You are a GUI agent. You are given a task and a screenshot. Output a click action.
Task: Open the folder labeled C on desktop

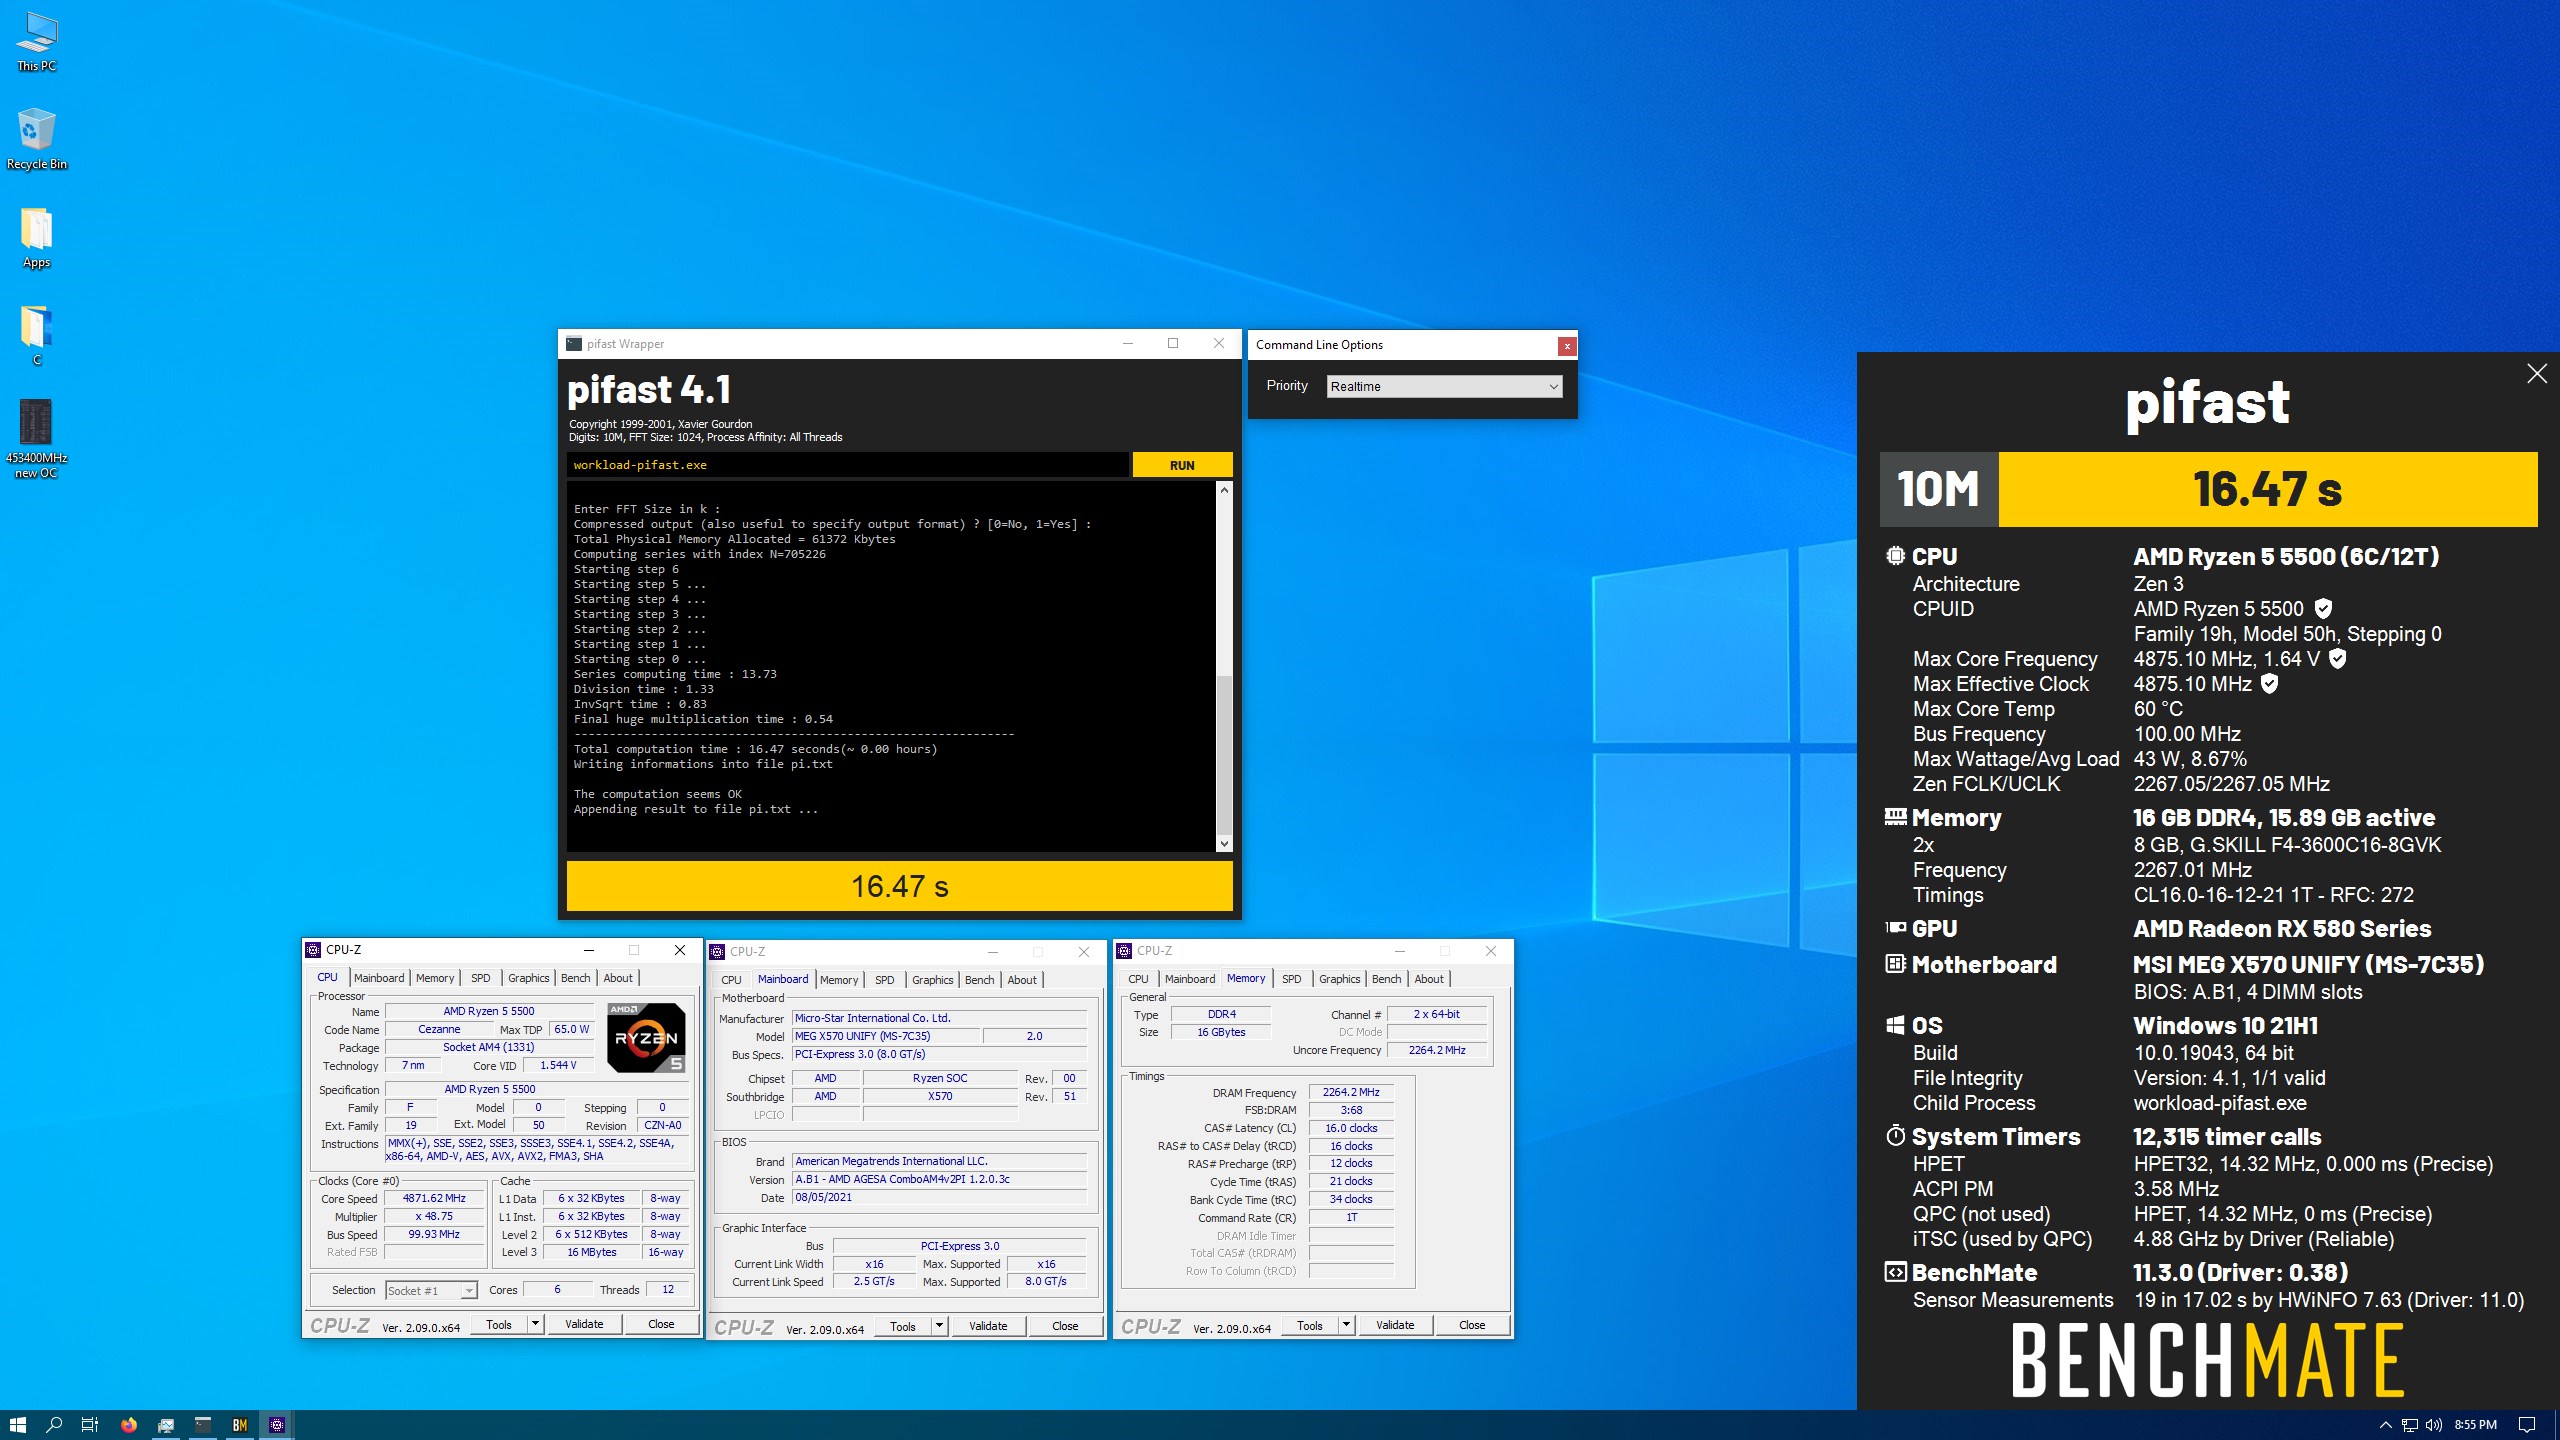point(37,335)
